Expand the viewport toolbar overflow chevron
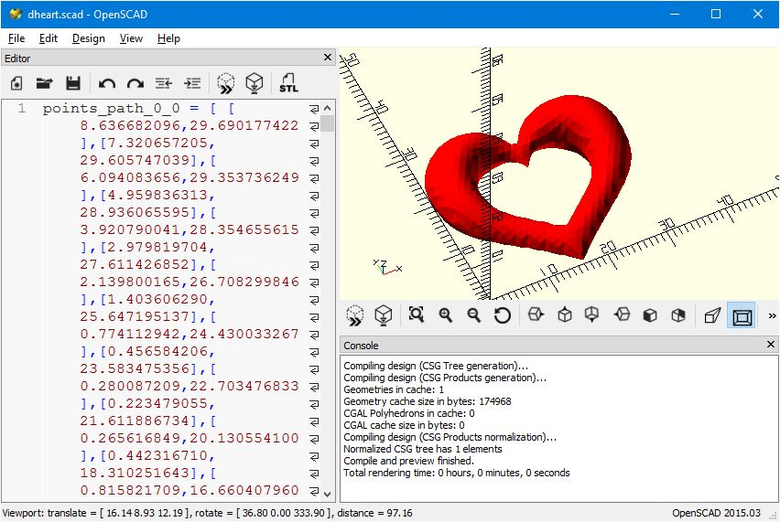The height and width of the screenshot is (522, 780). tap(771, 316)
